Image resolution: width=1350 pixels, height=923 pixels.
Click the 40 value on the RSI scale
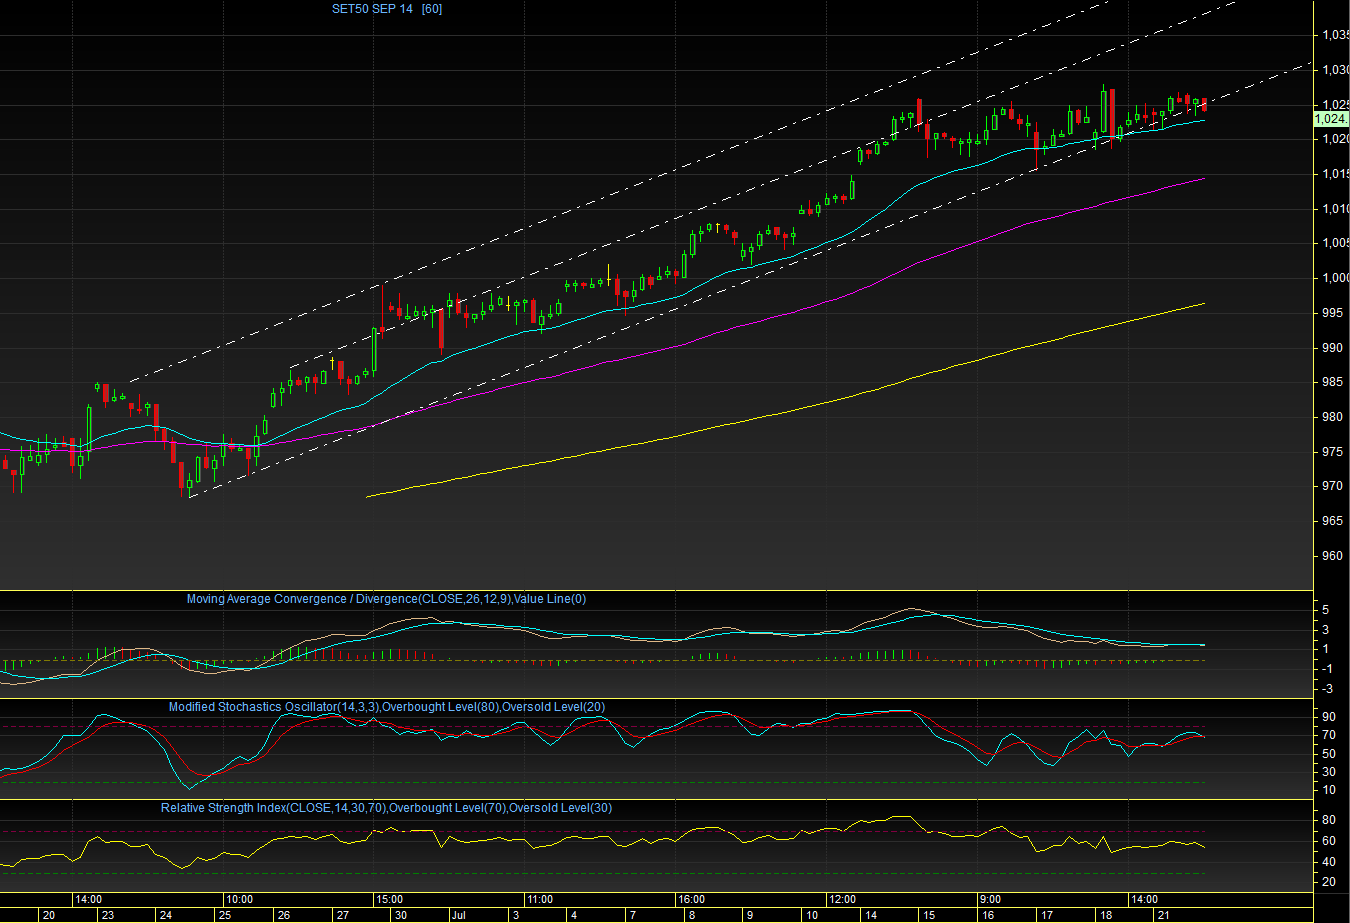point(1328,861)
